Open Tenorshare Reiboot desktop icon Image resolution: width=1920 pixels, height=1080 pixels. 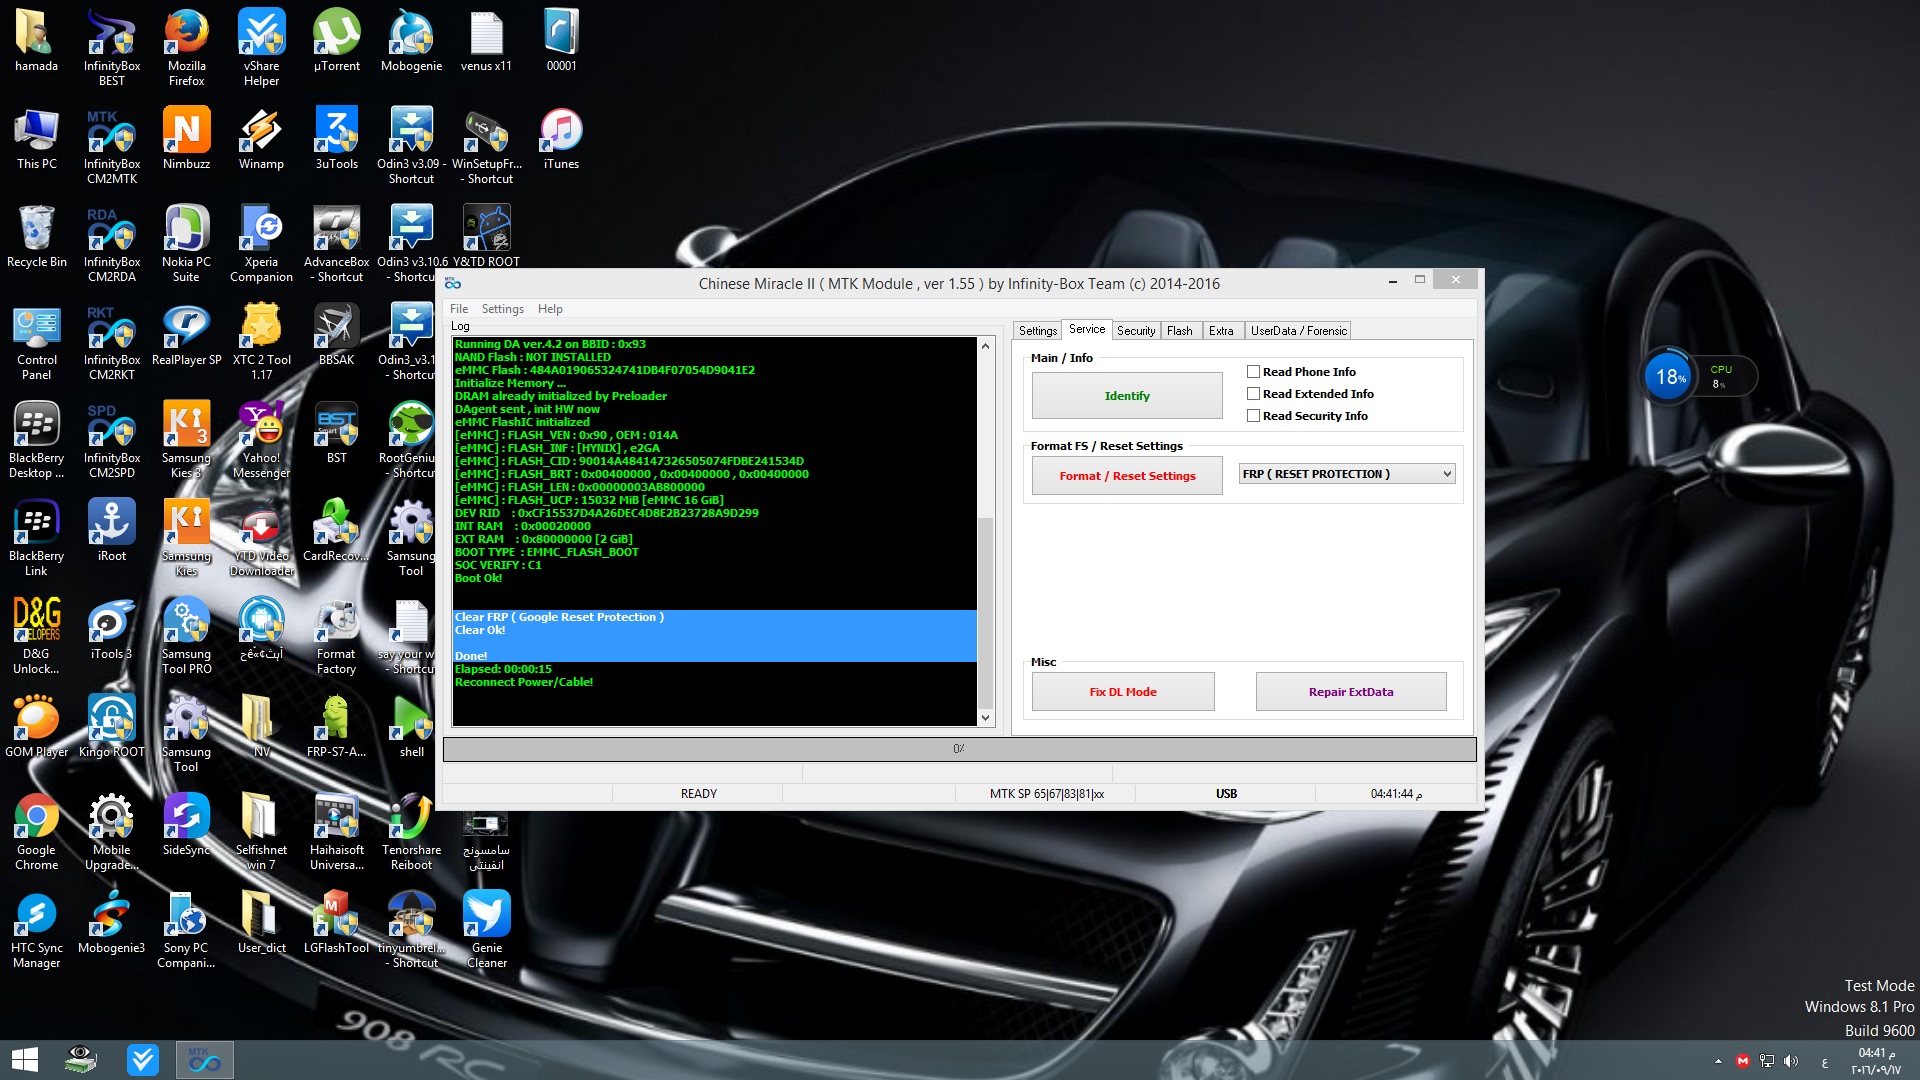pyautogui.click(x=411, y=831)
